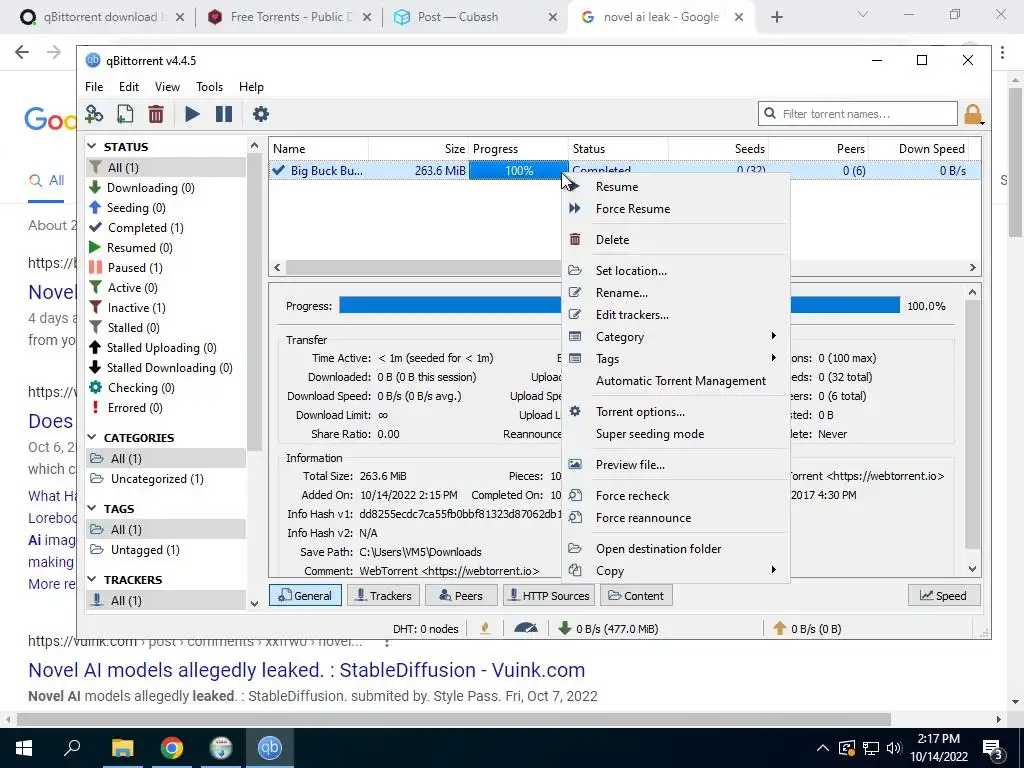Switch to the Post — Cubash browser tab
1024x768 pixels.
coord(476,17)
